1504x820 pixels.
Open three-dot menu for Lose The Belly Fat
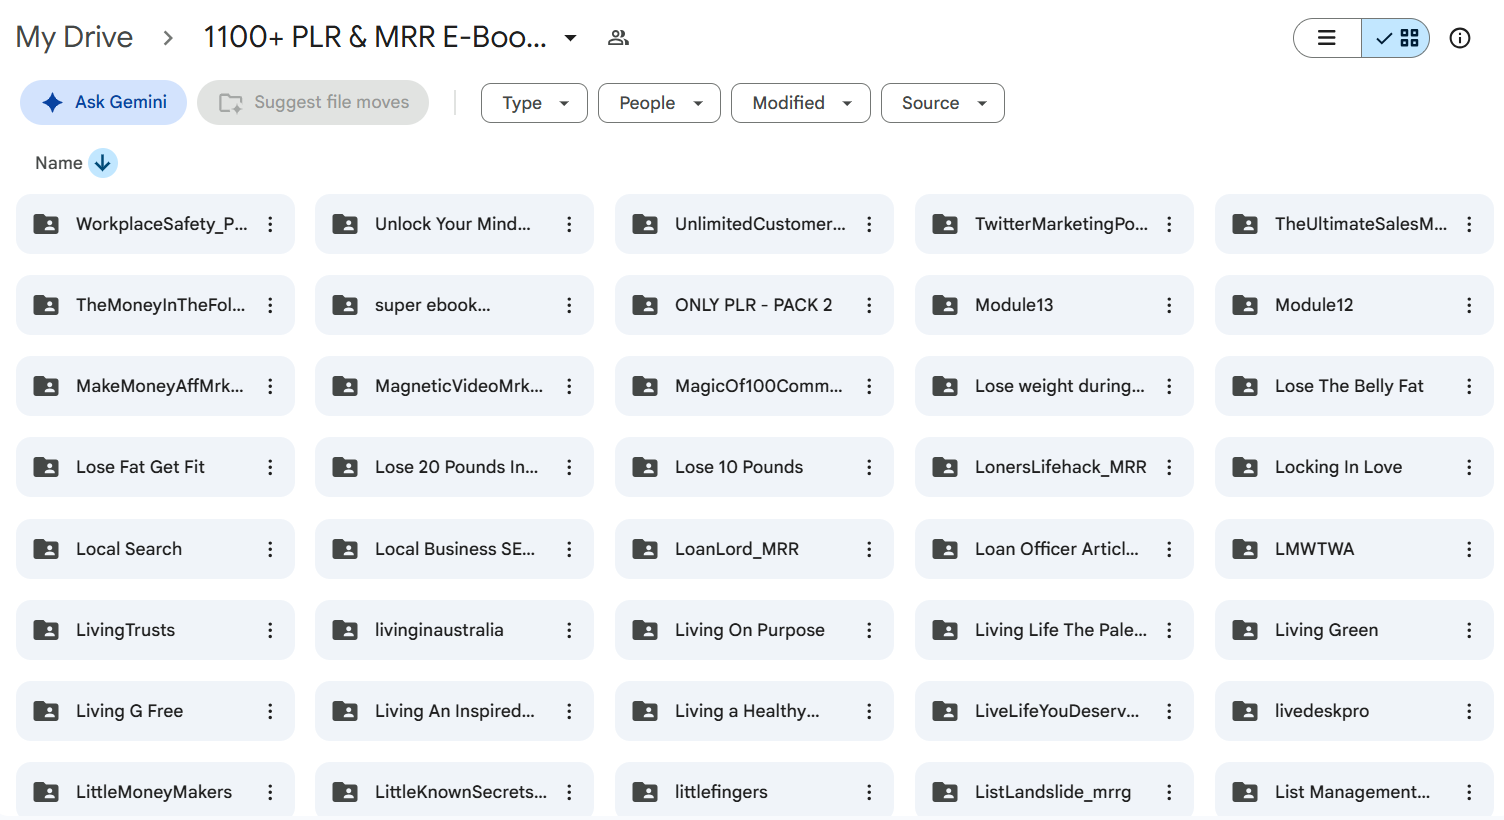[x=1469, y=386]
